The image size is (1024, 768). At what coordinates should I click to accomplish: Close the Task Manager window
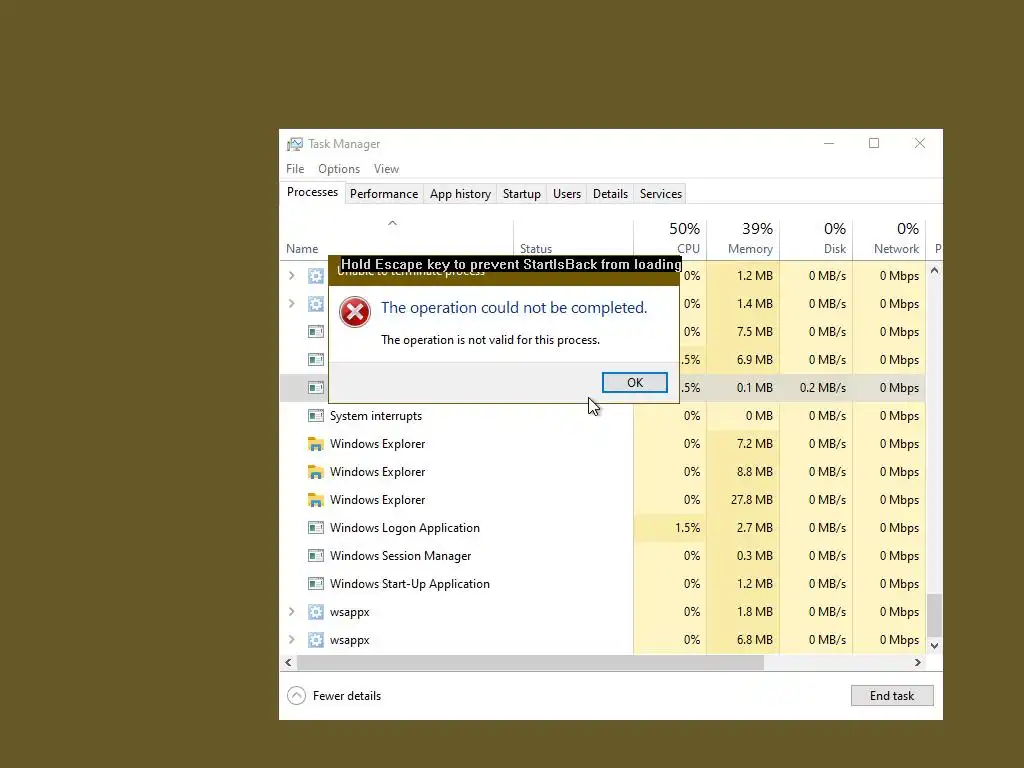(x=920, y=143)
